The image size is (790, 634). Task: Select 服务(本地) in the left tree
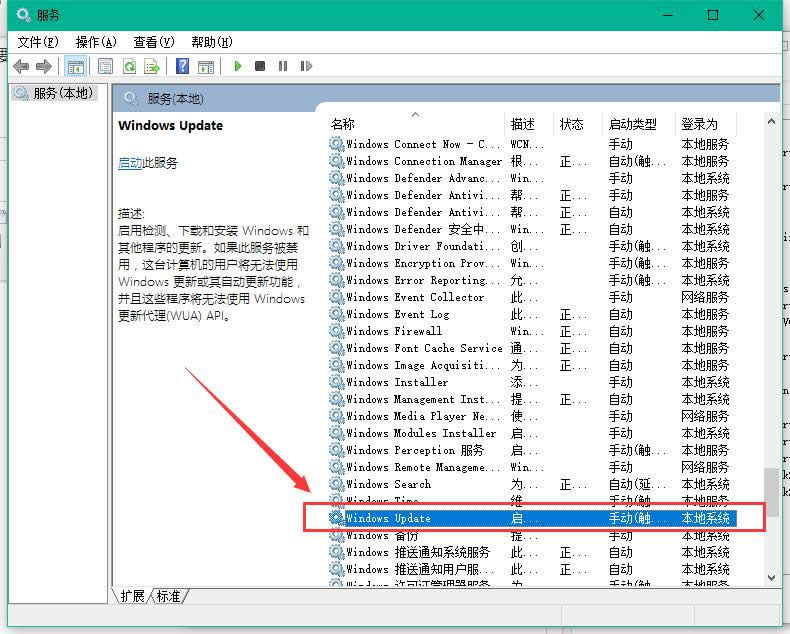[x=62, y=93]
